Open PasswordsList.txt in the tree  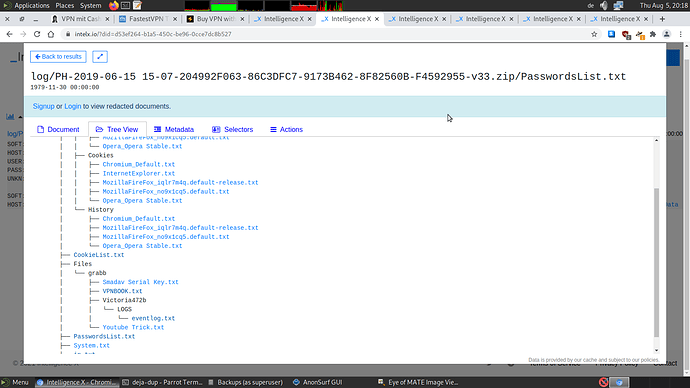[x=104, y=337]
